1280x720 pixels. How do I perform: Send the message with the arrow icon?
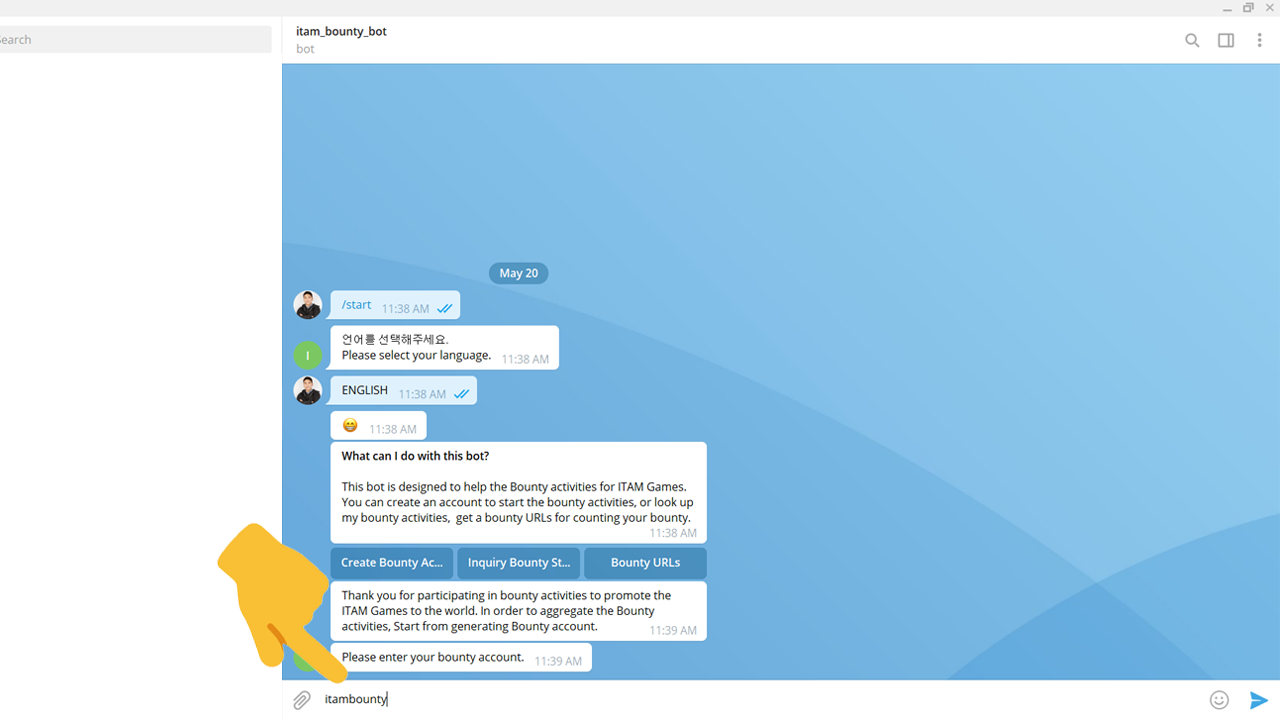(x=1259, y=700)
